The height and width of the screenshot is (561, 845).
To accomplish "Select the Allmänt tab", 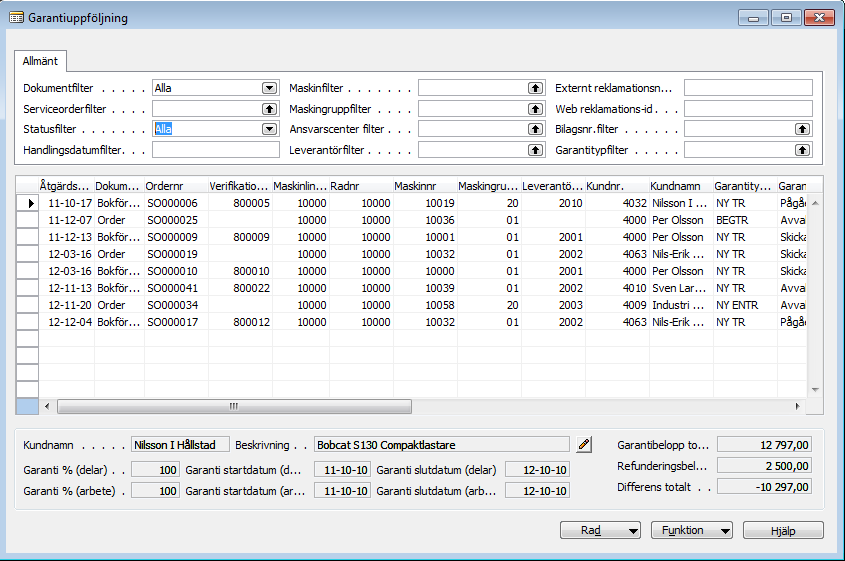I will 40,61.
